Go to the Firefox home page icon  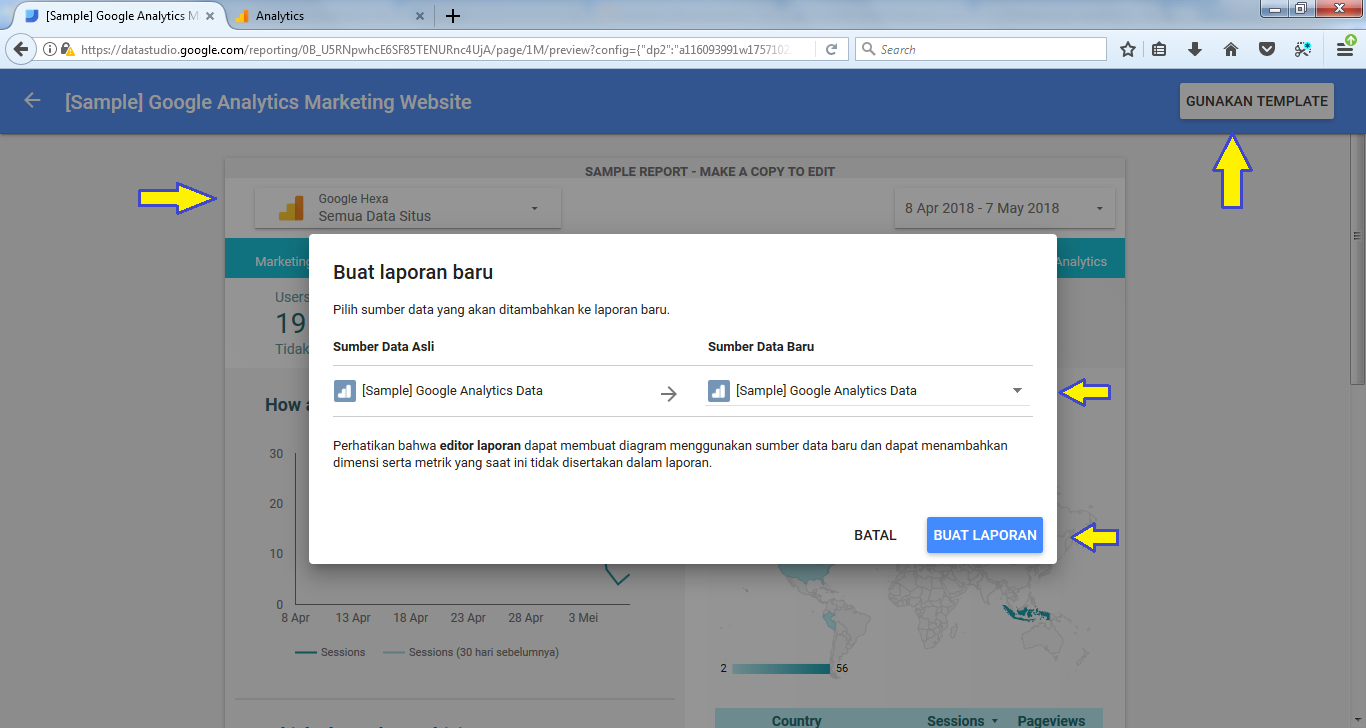(1231, 49)
